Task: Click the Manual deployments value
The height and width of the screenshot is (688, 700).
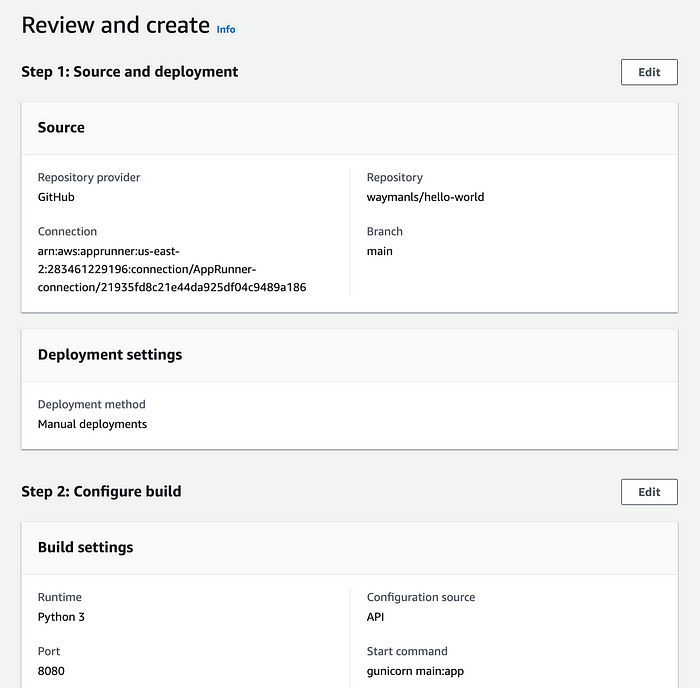Action: (92, 424)
